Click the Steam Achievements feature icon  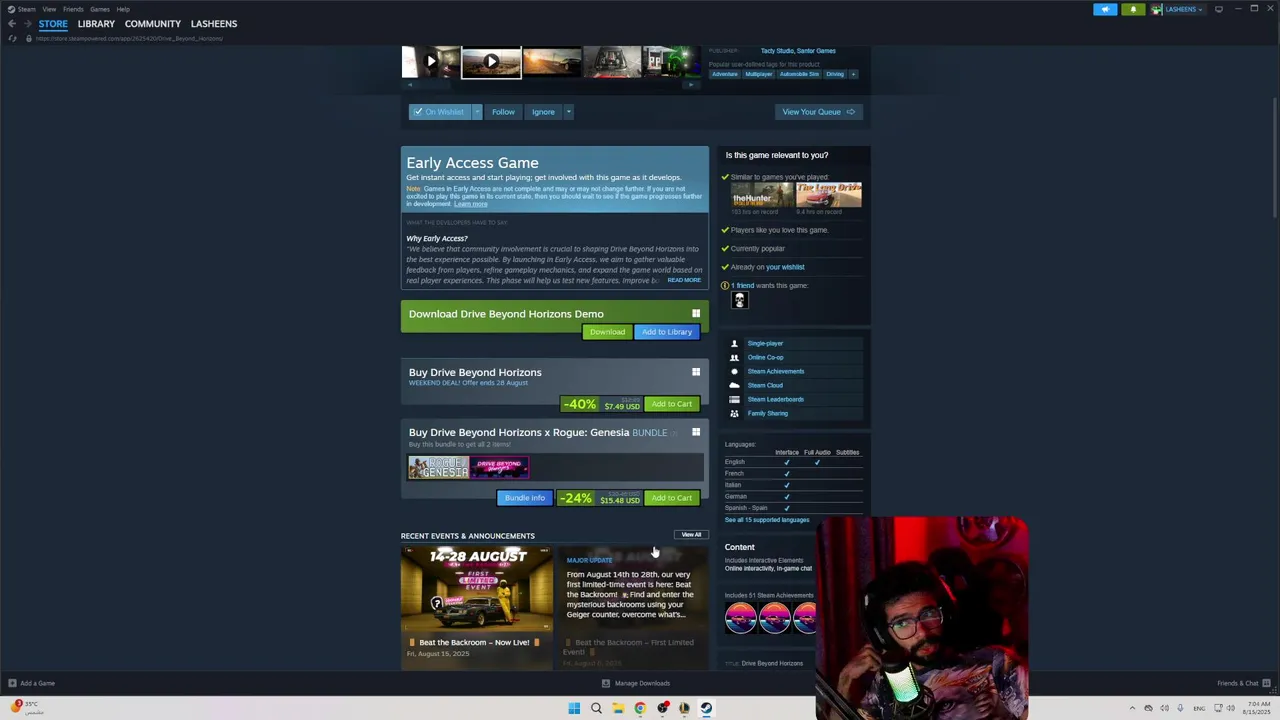pyautogui.click(x=734, y=371)
